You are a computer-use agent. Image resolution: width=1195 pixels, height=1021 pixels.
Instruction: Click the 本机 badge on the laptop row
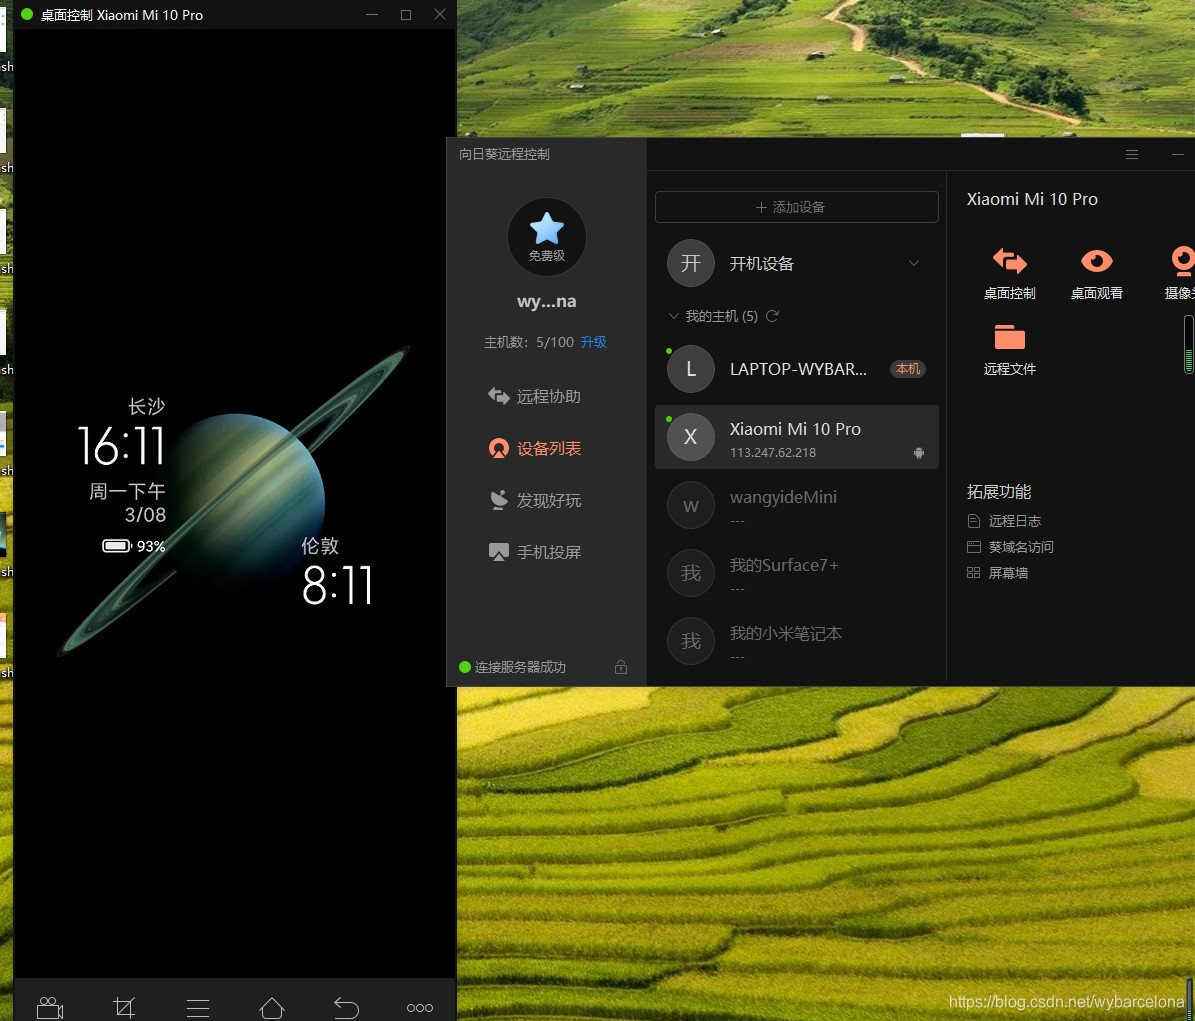(x=907, y=369)
